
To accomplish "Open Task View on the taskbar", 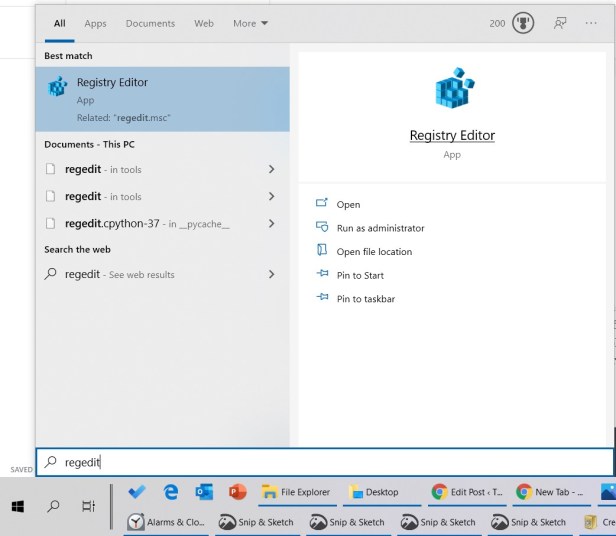I will click(x=88, y=506).
